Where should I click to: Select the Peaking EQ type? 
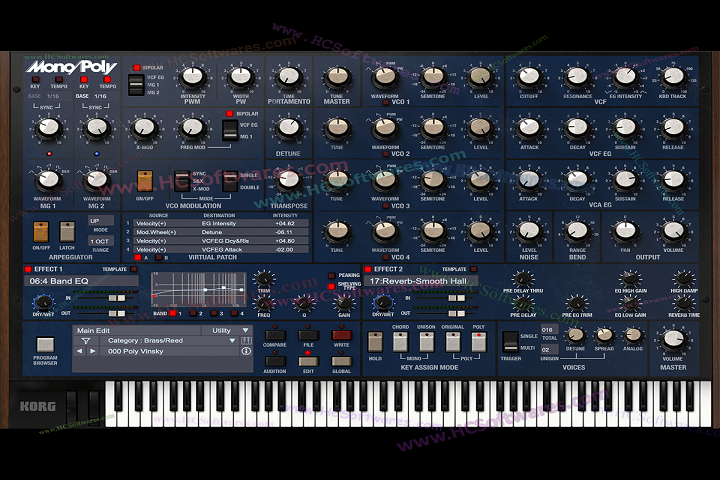coord(331,276)
